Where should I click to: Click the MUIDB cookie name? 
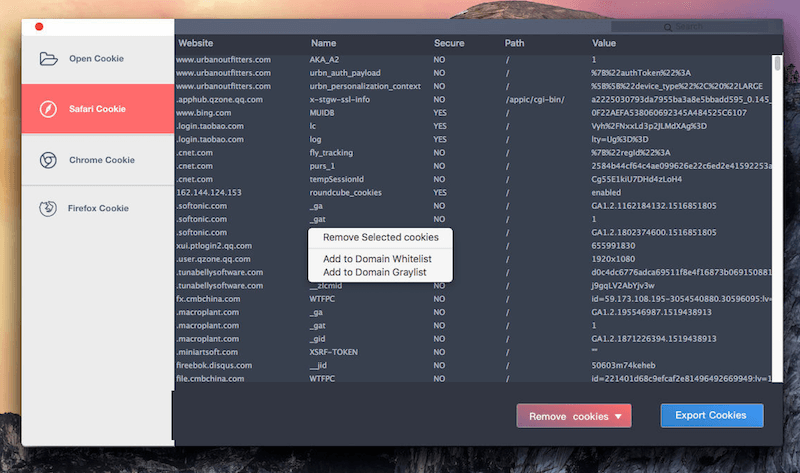[322, 113]
